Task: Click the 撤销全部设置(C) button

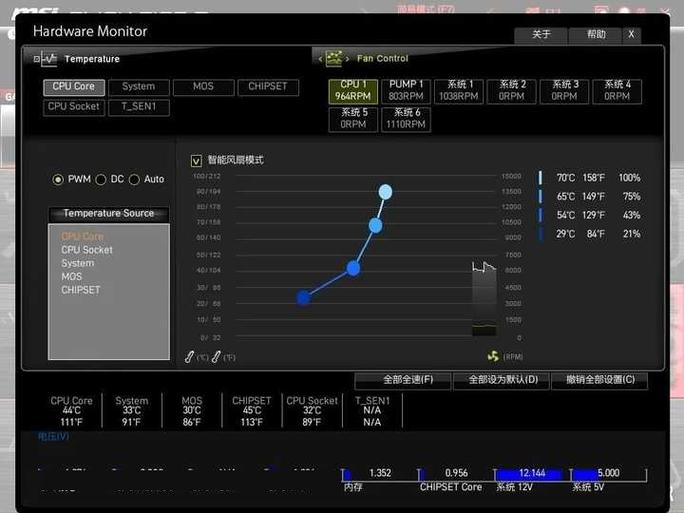Action: coord(600,380)
